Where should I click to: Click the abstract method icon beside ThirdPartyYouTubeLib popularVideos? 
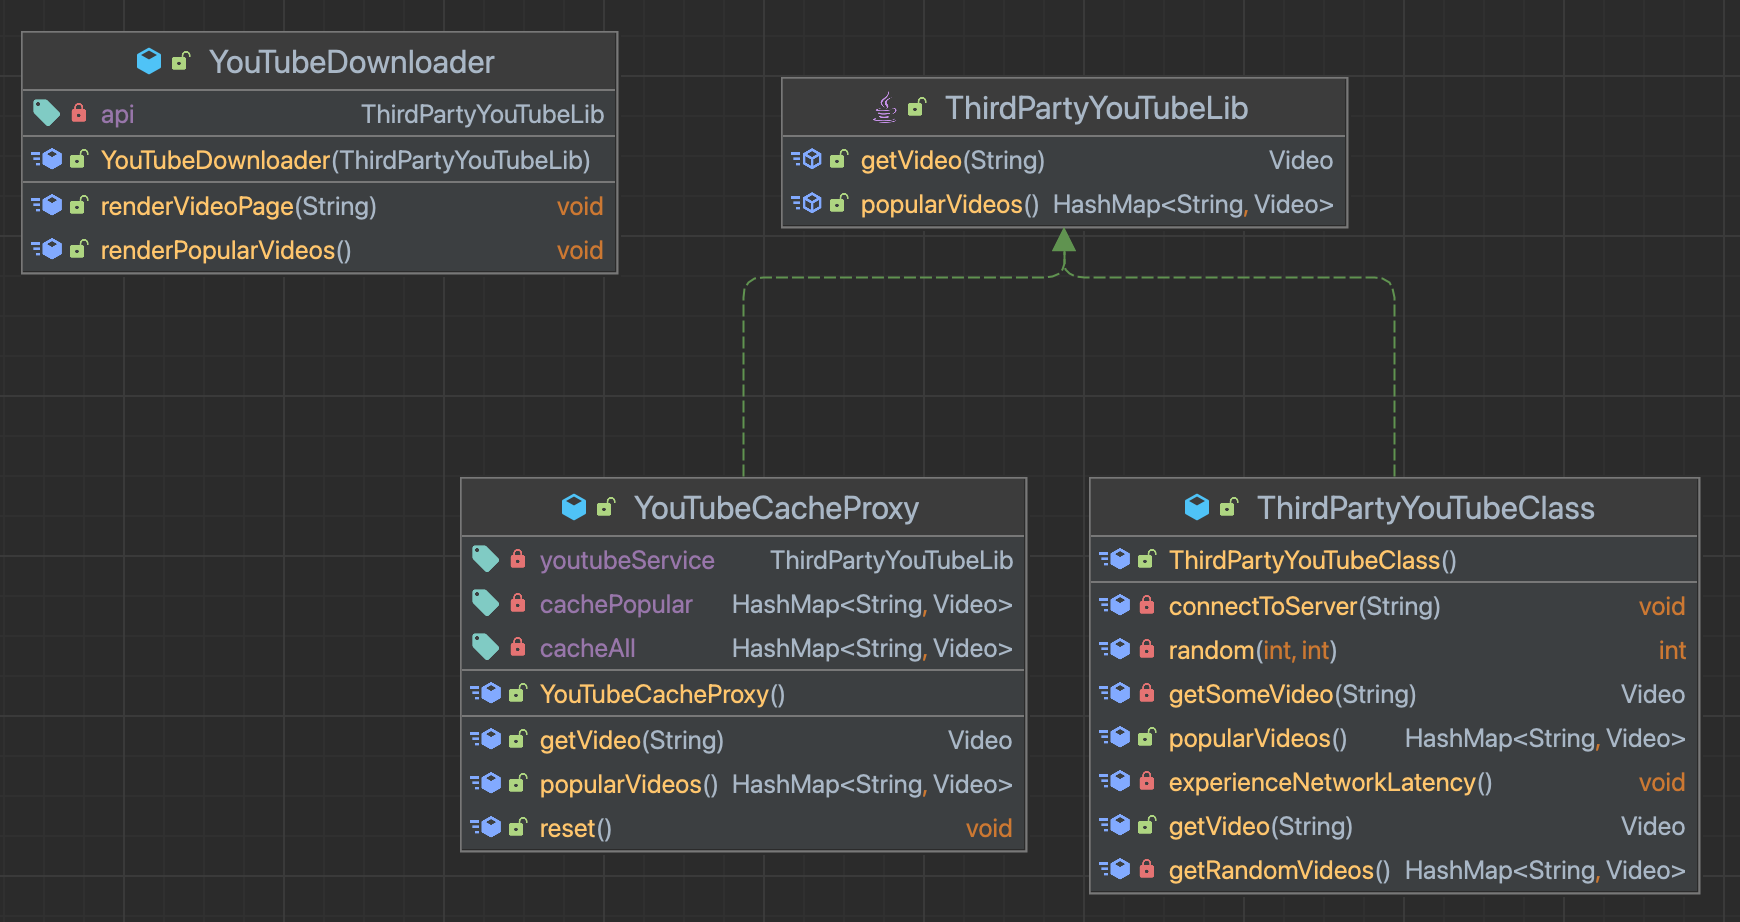click(x=807, y=203)
